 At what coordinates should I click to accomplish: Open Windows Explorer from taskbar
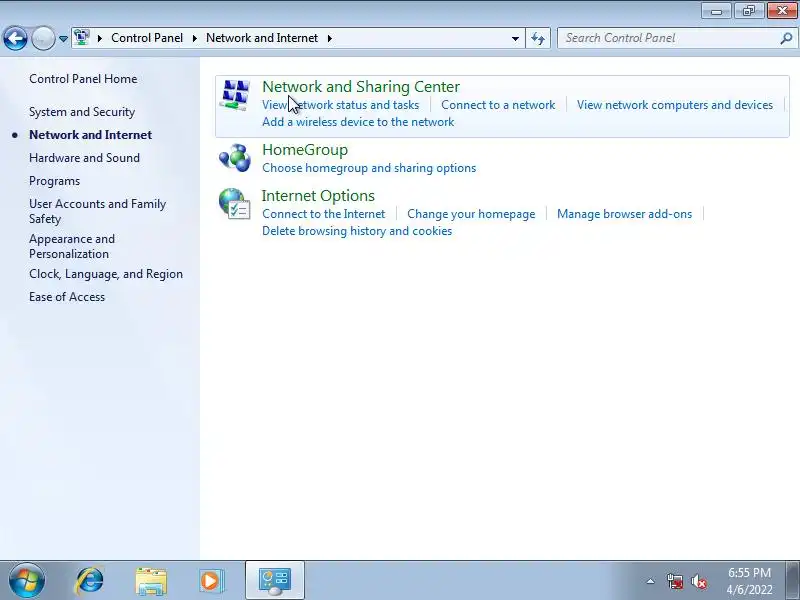[151, 581]
